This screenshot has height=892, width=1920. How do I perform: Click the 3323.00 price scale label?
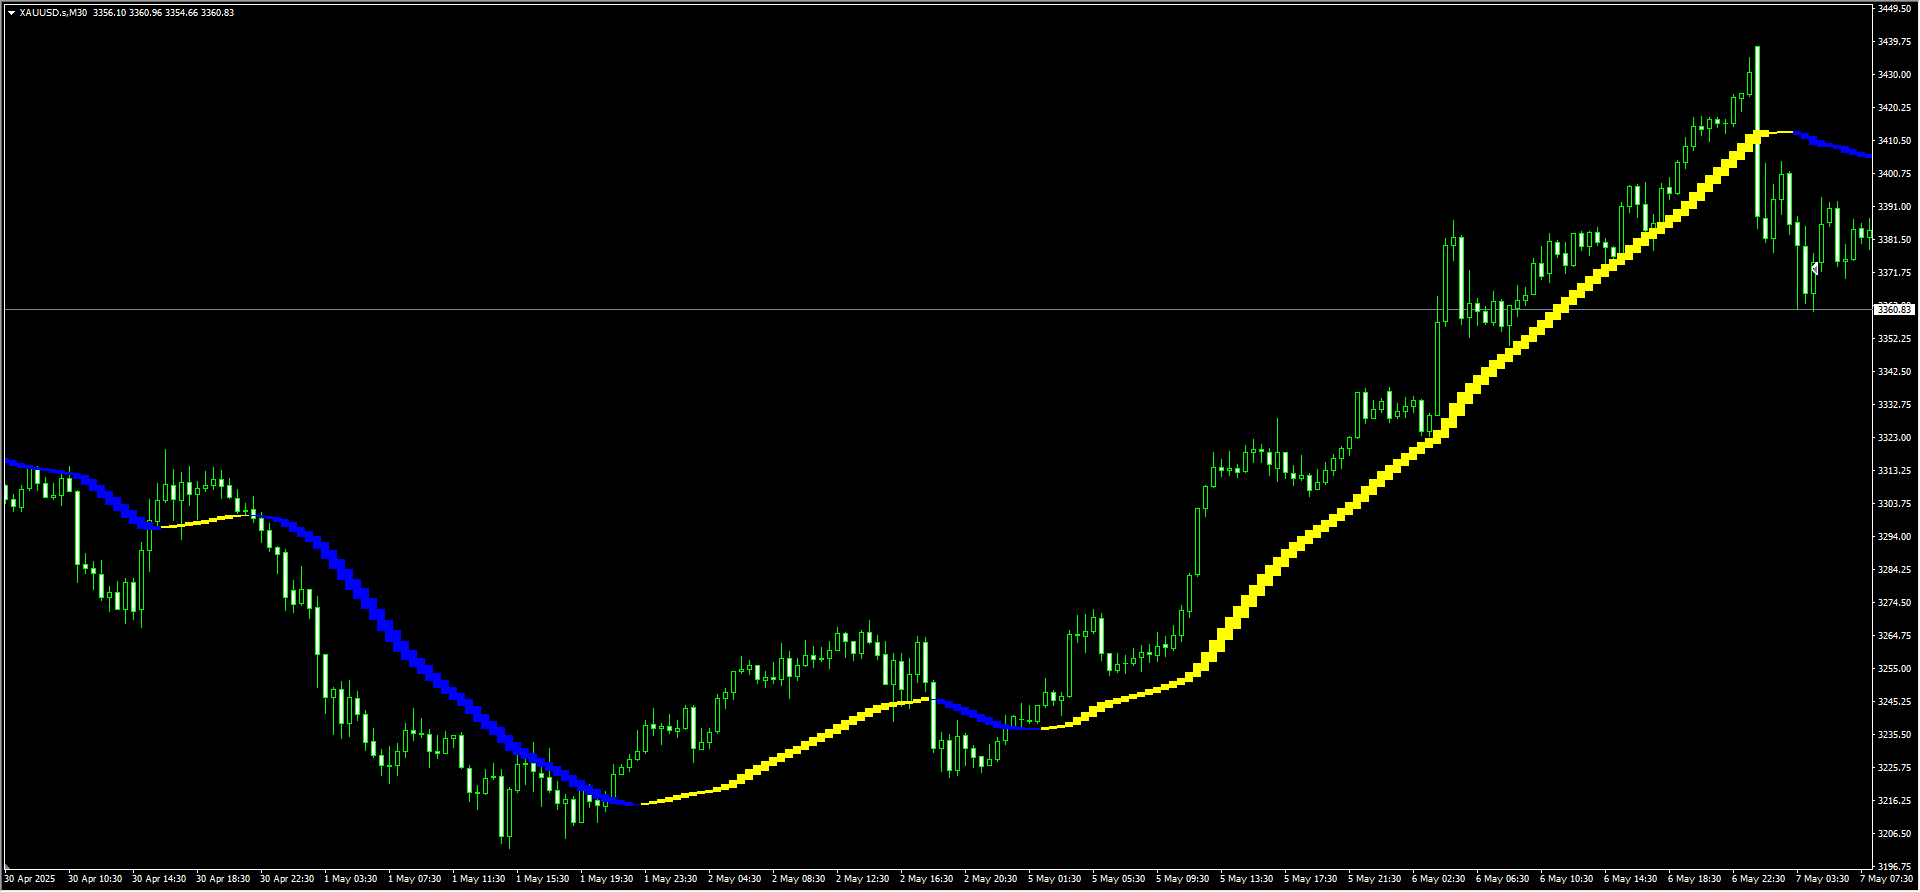click(1895, 438)
